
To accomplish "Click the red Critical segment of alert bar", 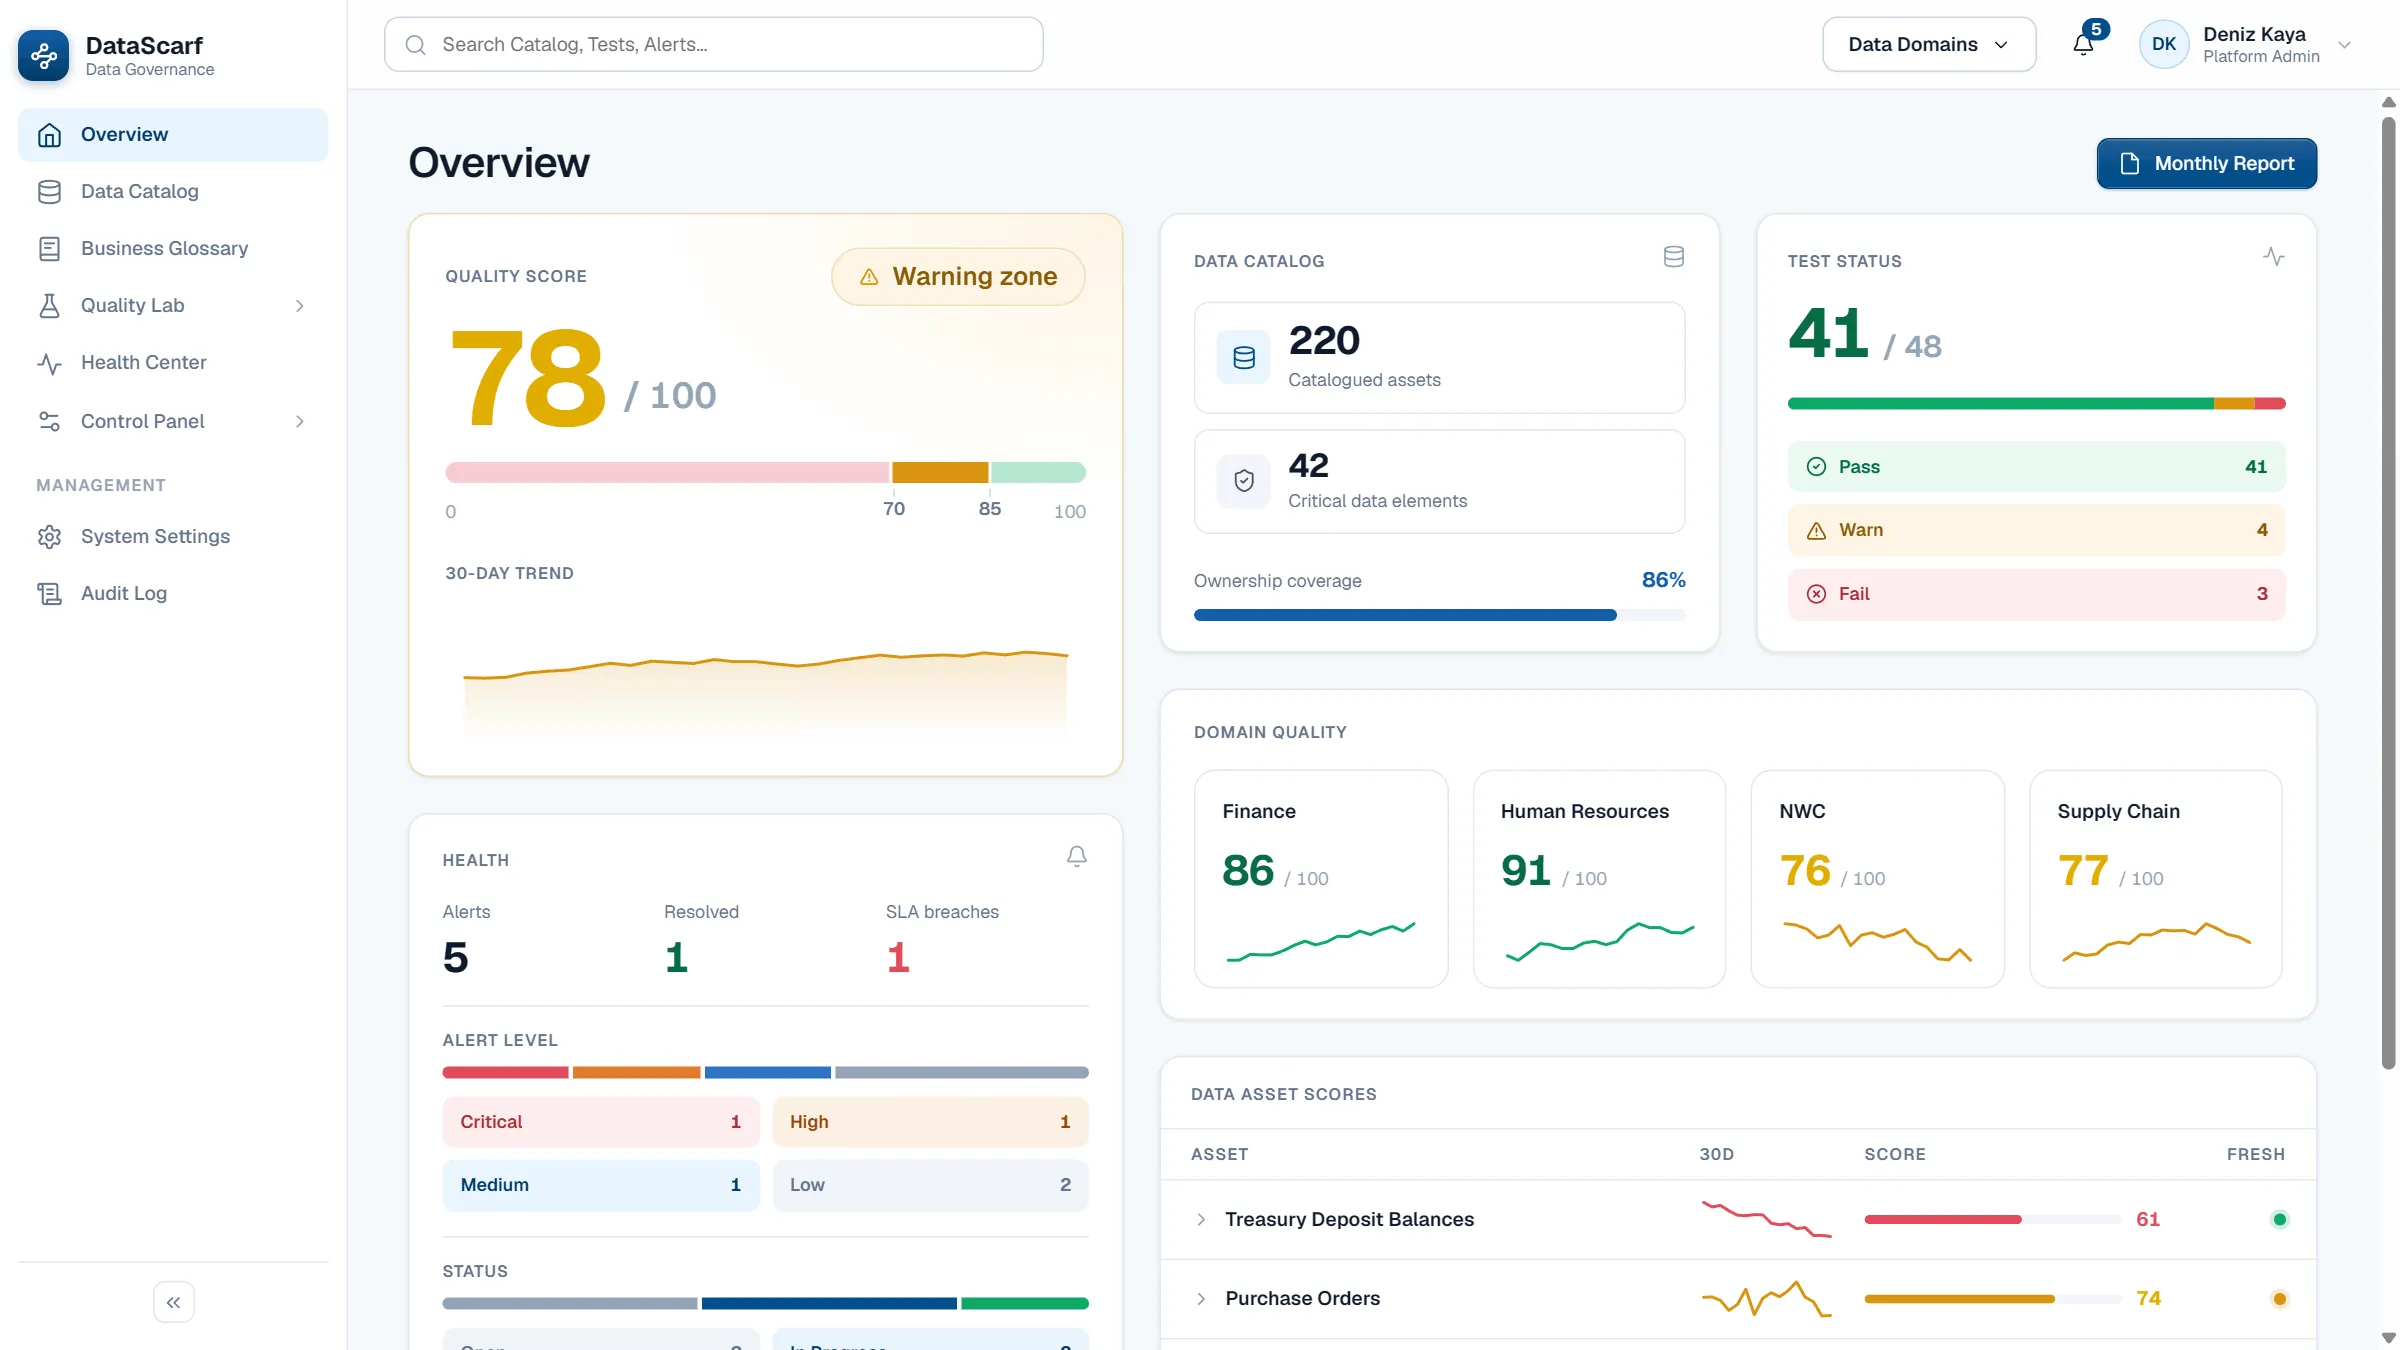I will coord(506,1073).
